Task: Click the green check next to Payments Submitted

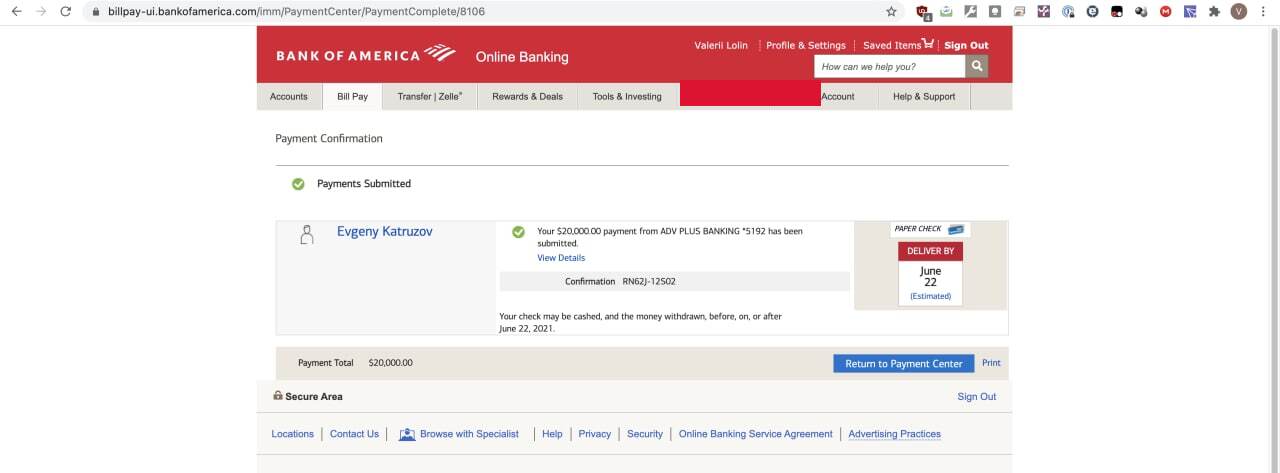Action: [x=298, y=184]
